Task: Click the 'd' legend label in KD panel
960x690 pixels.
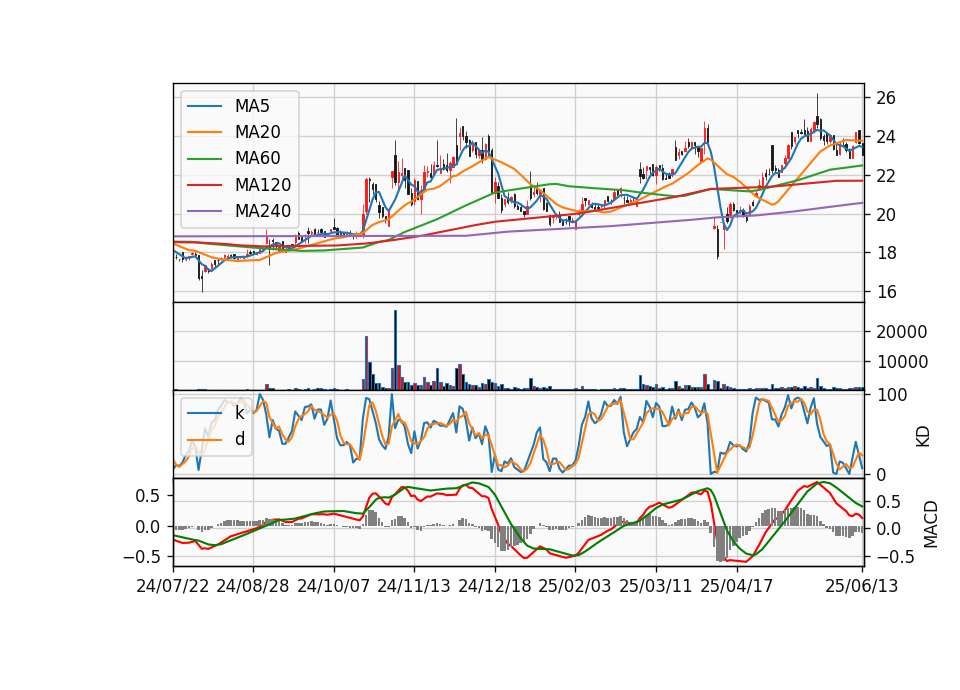Action: [x=240, y=439]
